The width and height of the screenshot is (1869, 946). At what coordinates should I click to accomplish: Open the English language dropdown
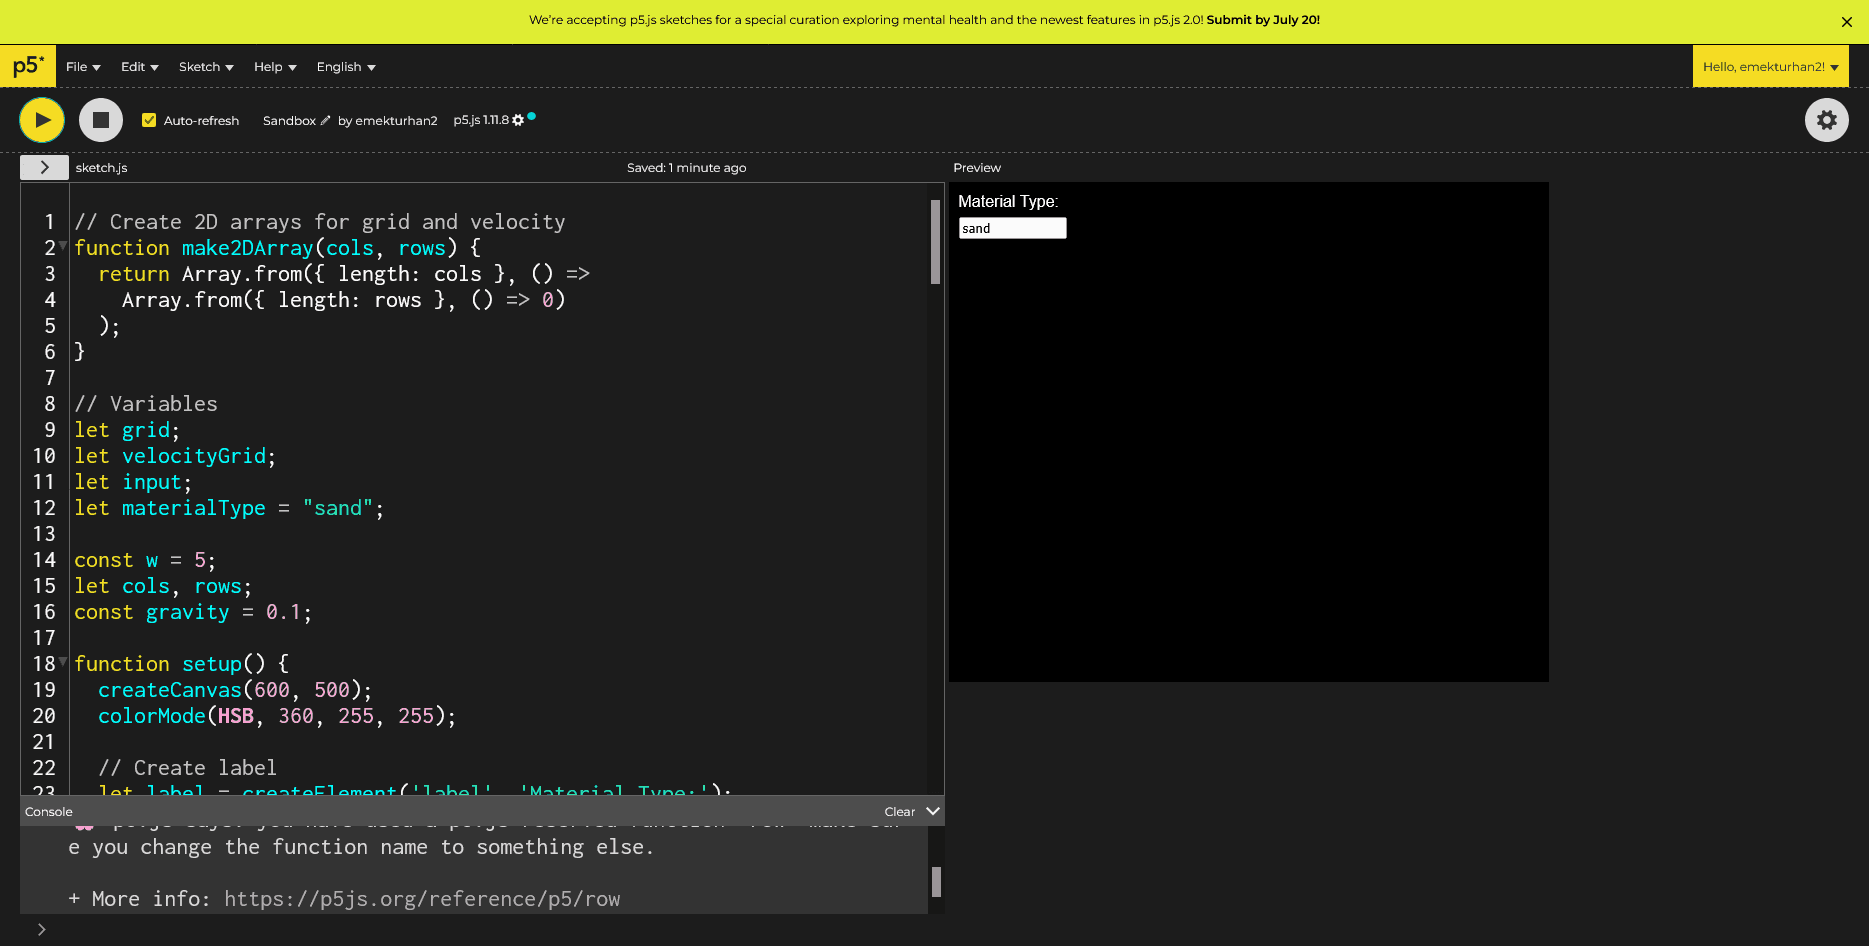point(346,67)
